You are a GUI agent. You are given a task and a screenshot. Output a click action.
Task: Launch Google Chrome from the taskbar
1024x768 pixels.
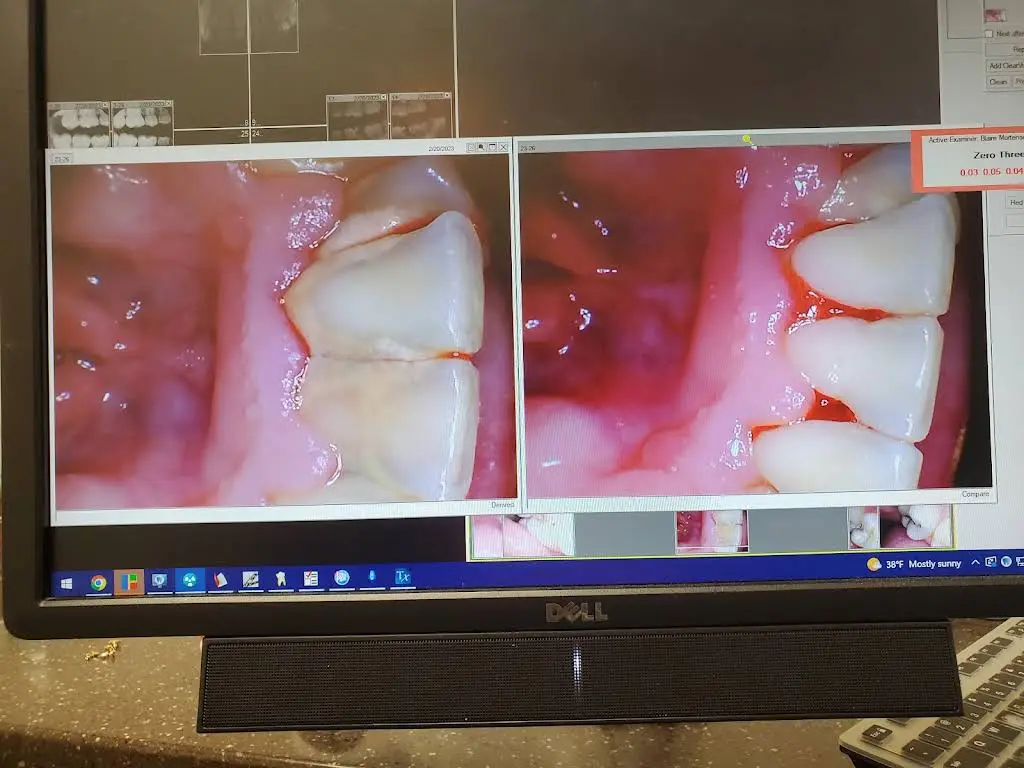tap(99, 583)
